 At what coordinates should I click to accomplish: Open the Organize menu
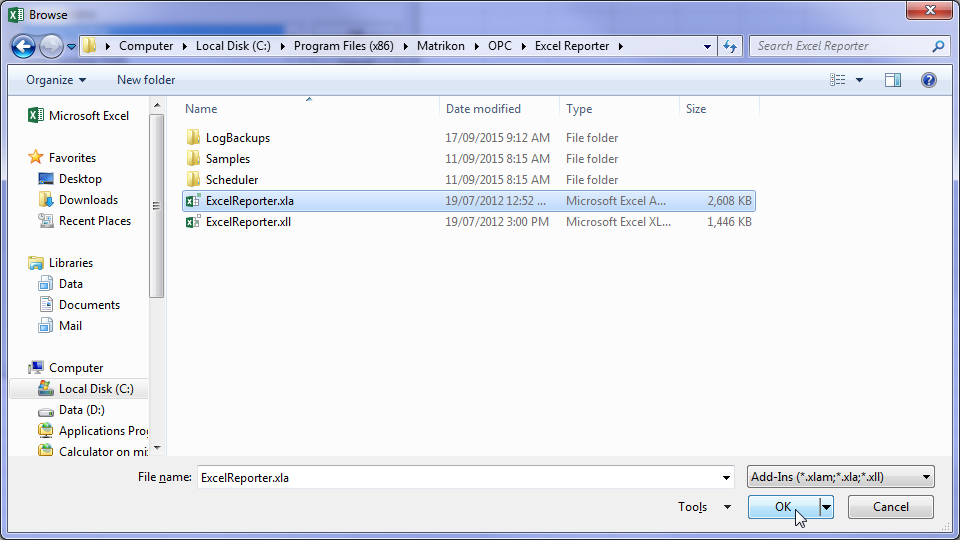tap(56, 80)
